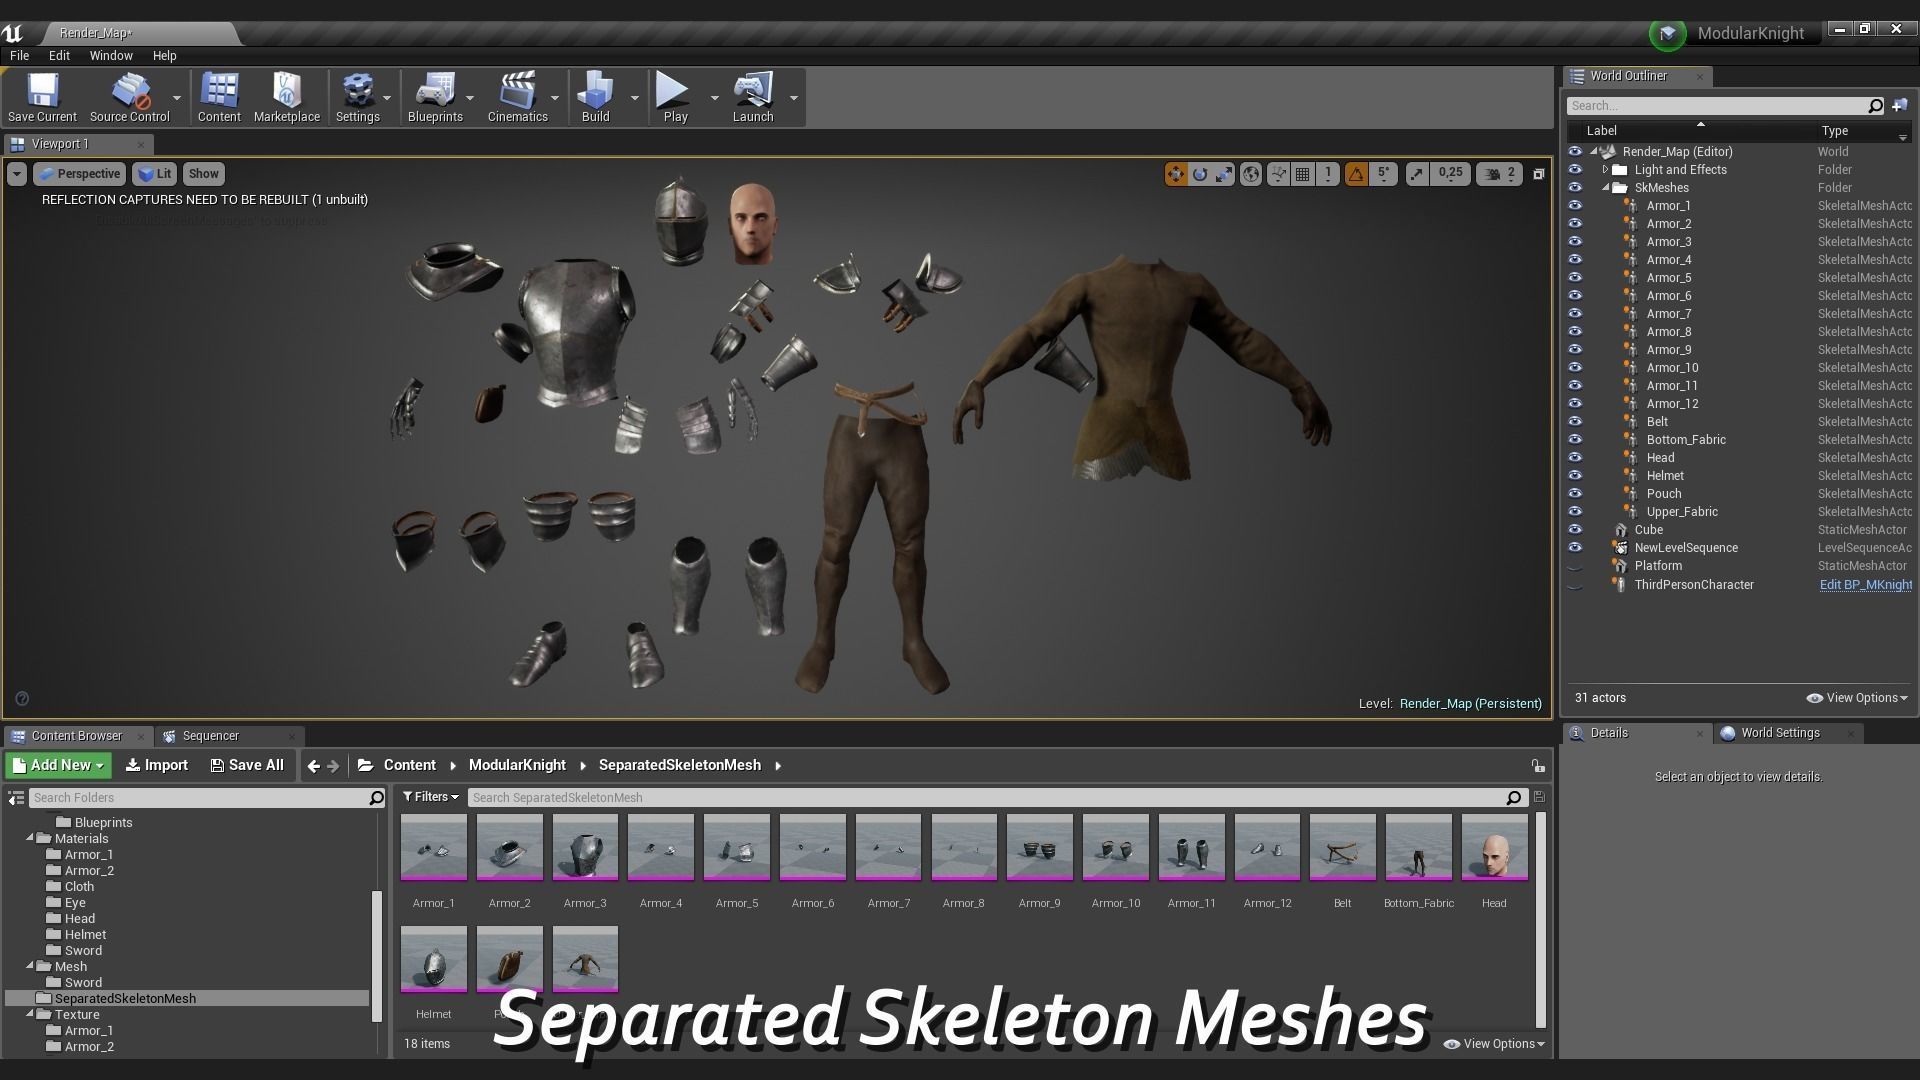
Task: Collapse the SkMeshes folder in outliner
Action: [x=1606, y=188]
